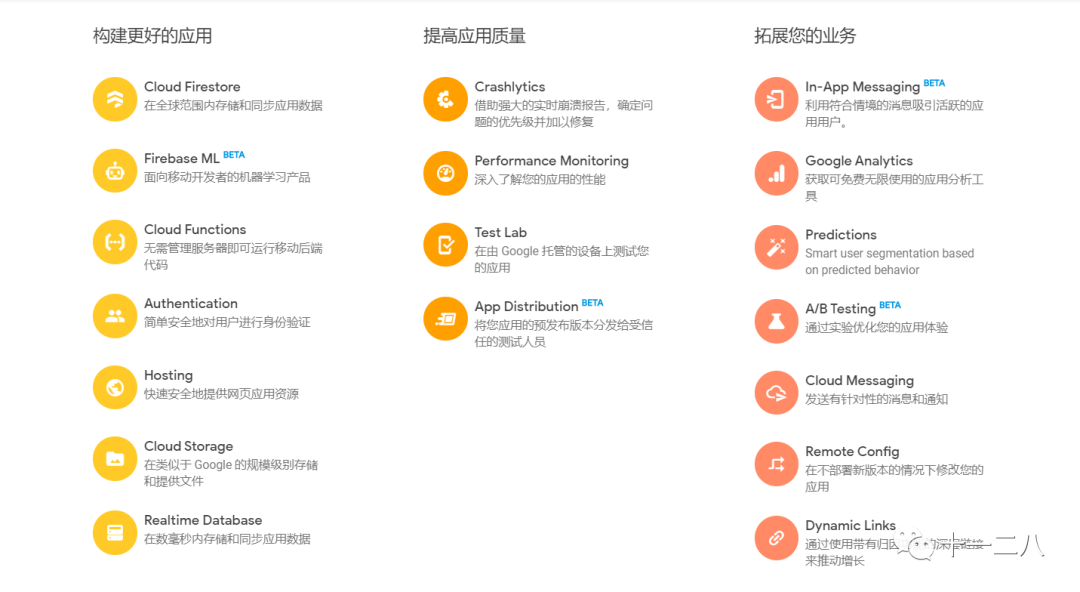Select the Google Analytics chart icon
Screen dimensions: 1080x592
click(x=776, y=173)
